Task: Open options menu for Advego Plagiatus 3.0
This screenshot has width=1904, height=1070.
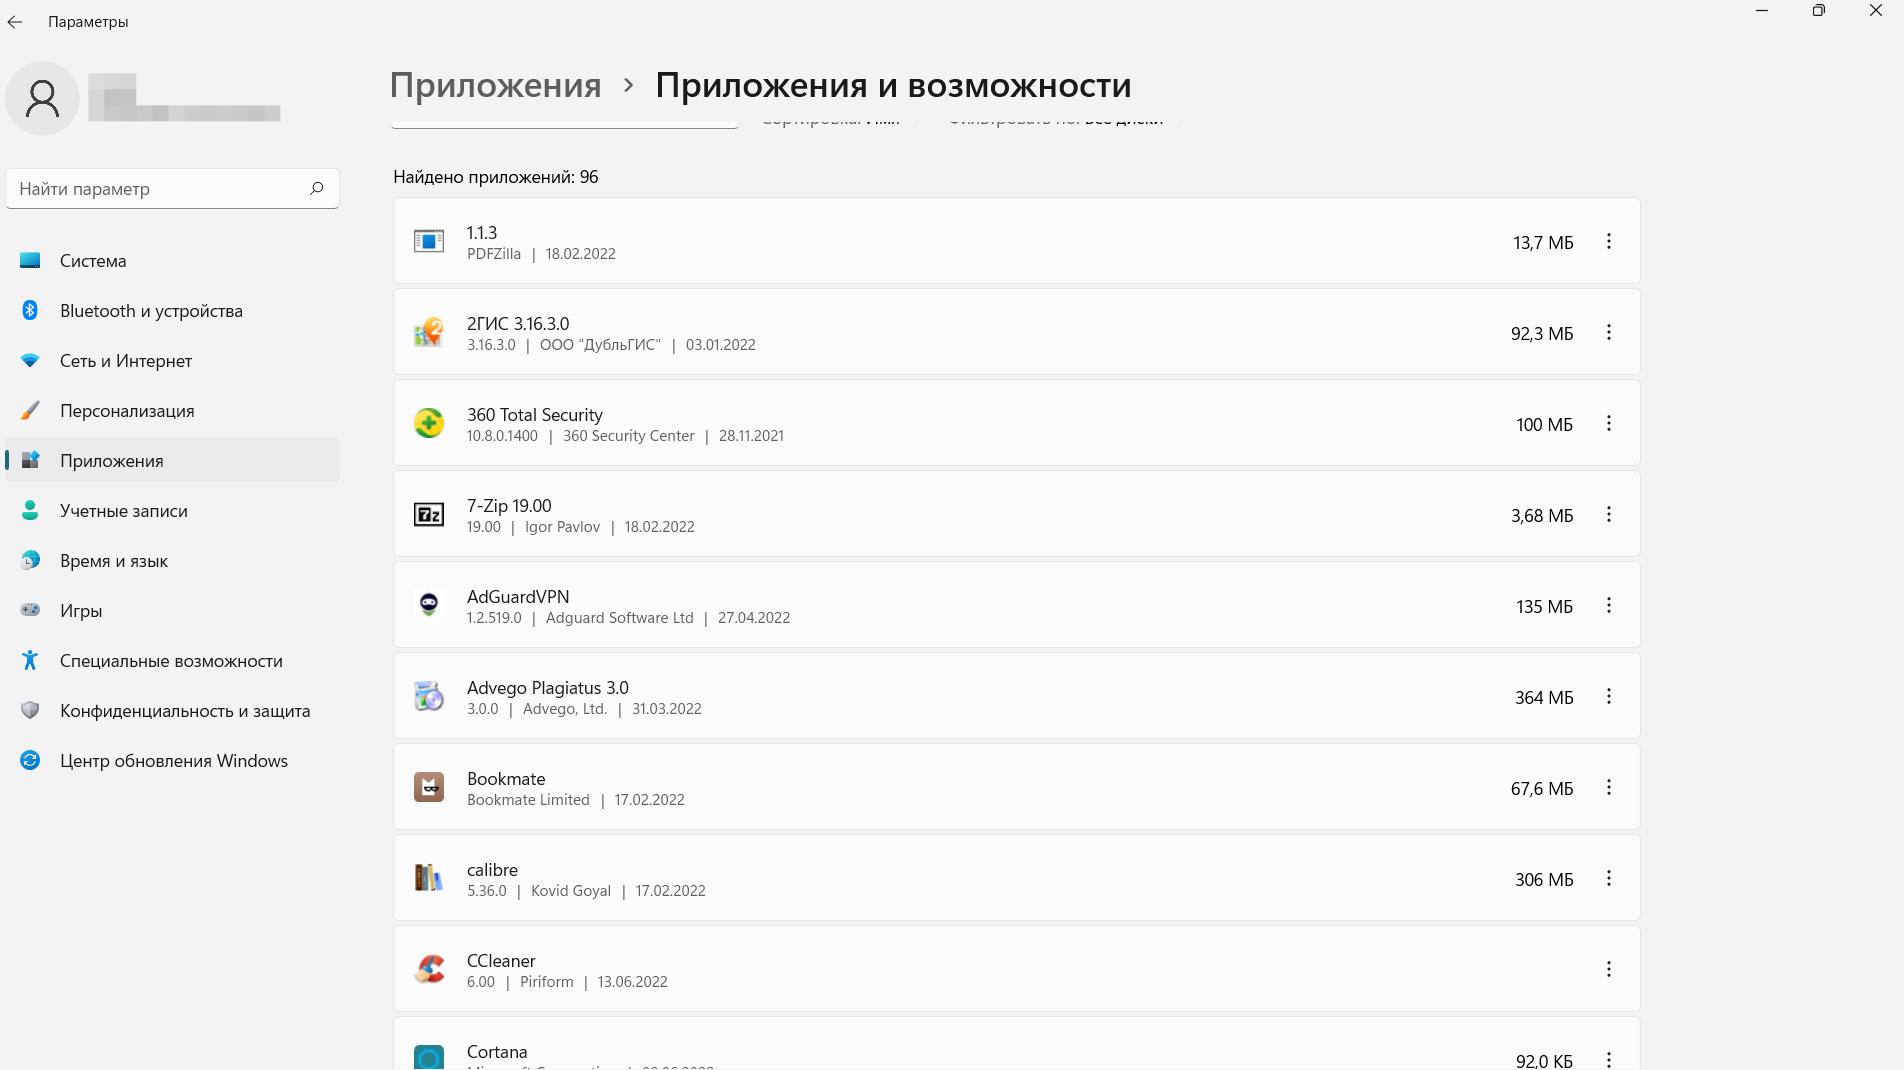Action: (x=1609, y=696)
